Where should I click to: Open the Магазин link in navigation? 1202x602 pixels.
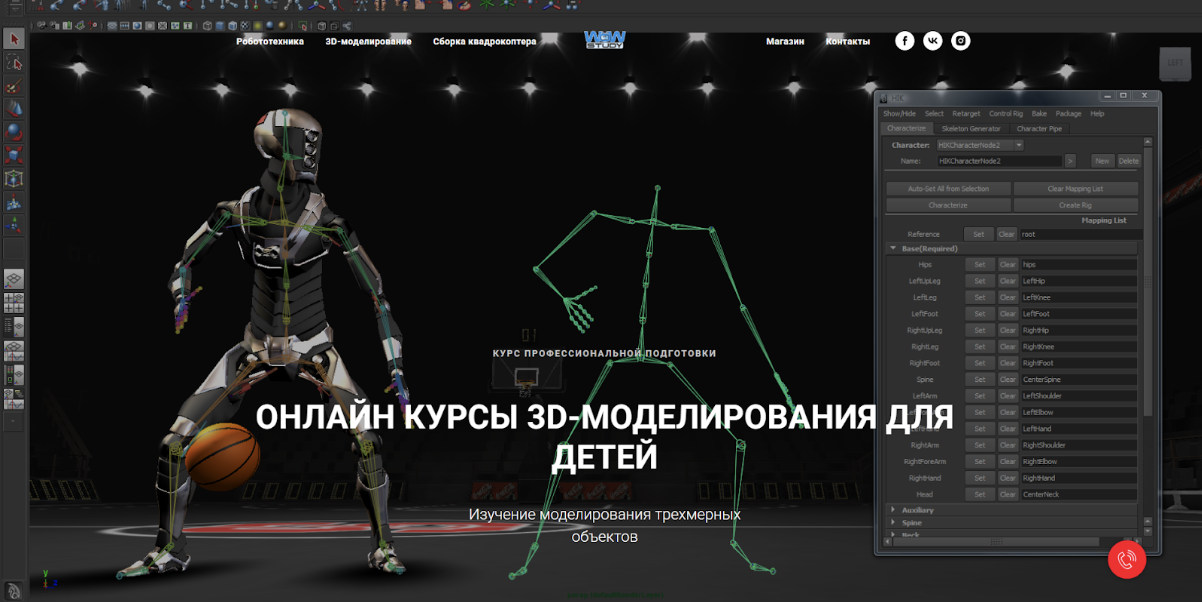[785, 42]
